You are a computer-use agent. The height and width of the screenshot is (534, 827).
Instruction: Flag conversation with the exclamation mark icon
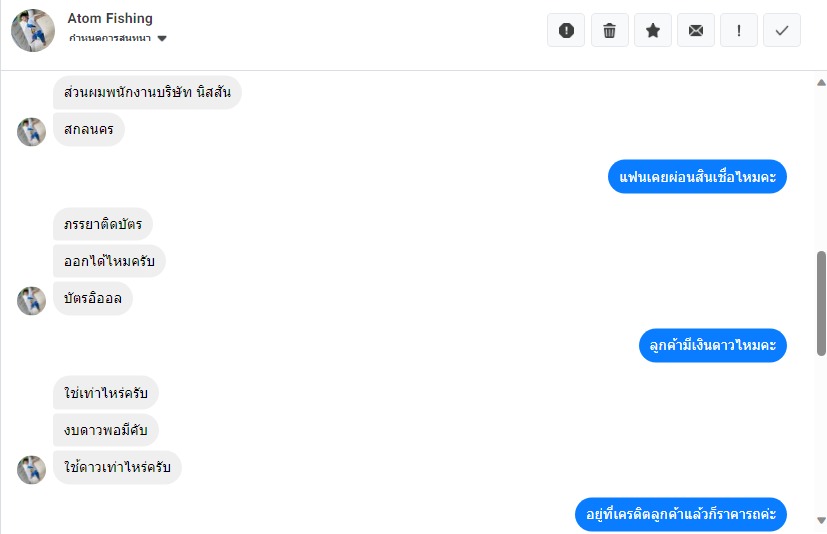[x=739, y=30]
